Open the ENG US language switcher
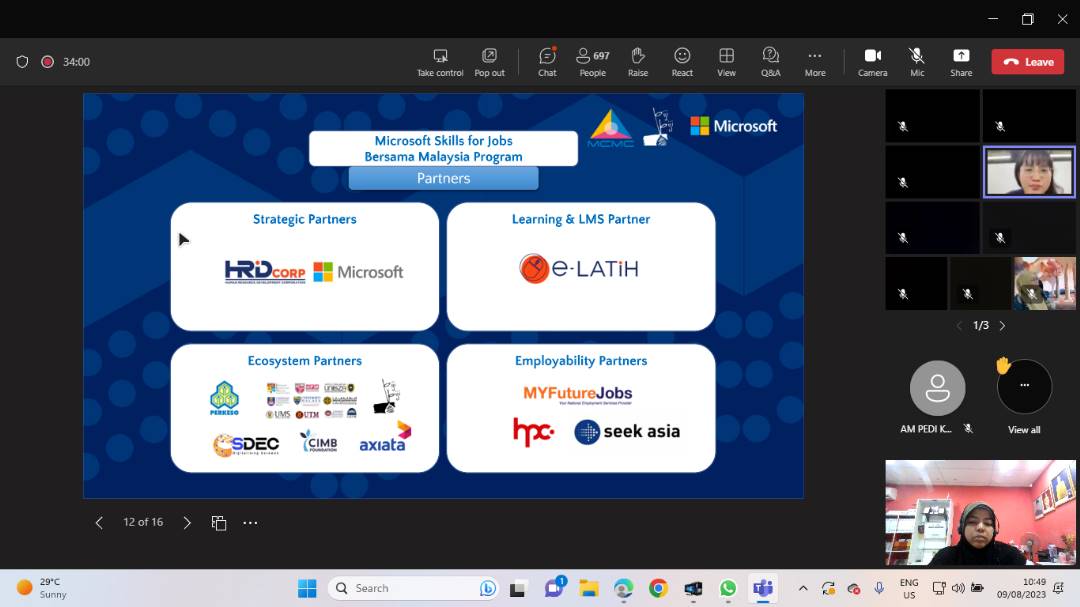1080x607 pixels. click(909, 588)
